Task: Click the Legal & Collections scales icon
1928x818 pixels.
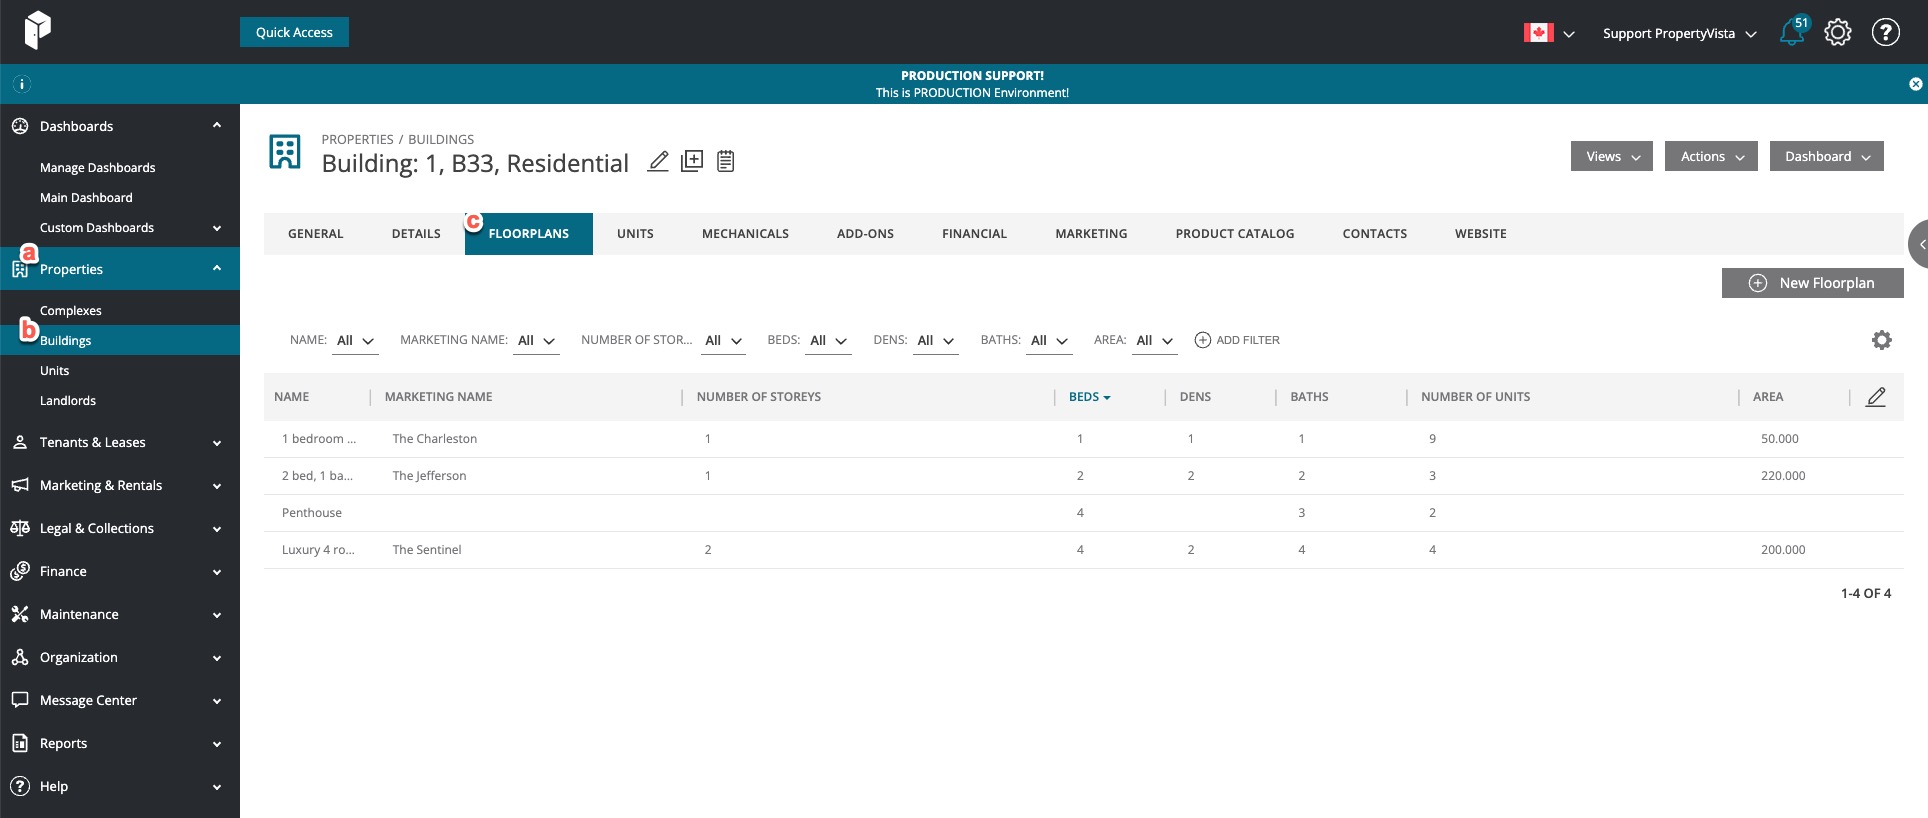Action: pyautogui.click(x=20, y=528)
